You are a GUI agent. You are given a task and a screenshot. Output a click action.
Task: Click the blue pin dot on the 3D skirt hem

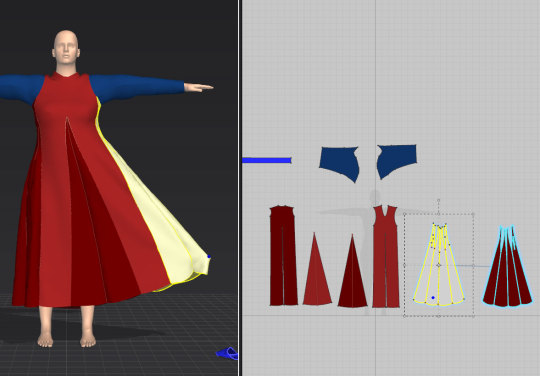tap(209, 257)
